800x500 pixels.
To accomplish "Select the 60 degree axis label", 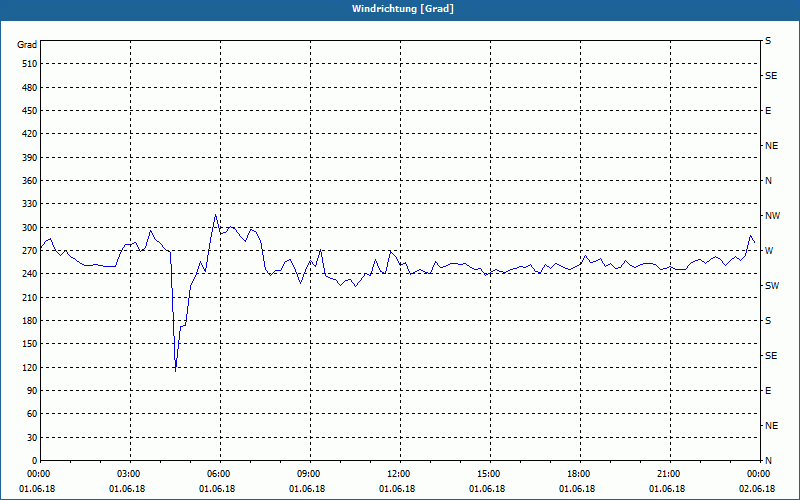I will 32,414.
